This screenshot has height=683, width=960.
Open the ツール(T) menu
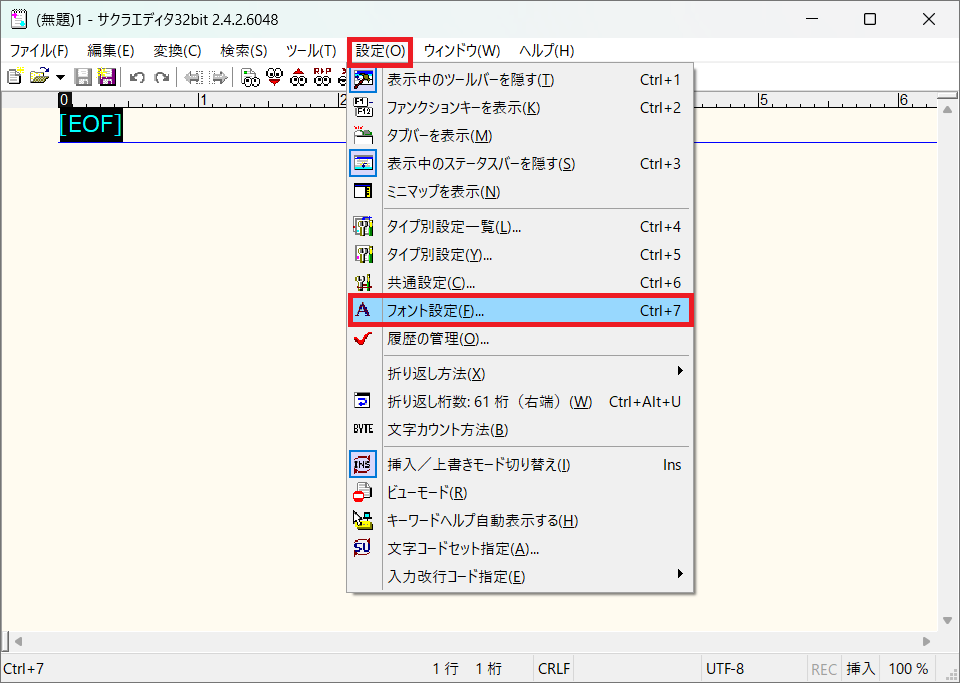[x=310, y=50]
